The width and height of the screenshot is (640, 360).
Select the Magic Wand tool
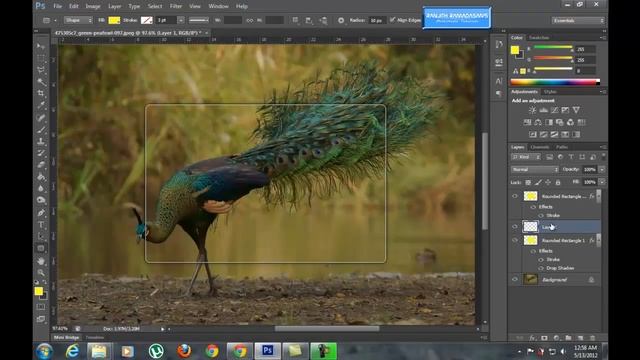point(41,82)
